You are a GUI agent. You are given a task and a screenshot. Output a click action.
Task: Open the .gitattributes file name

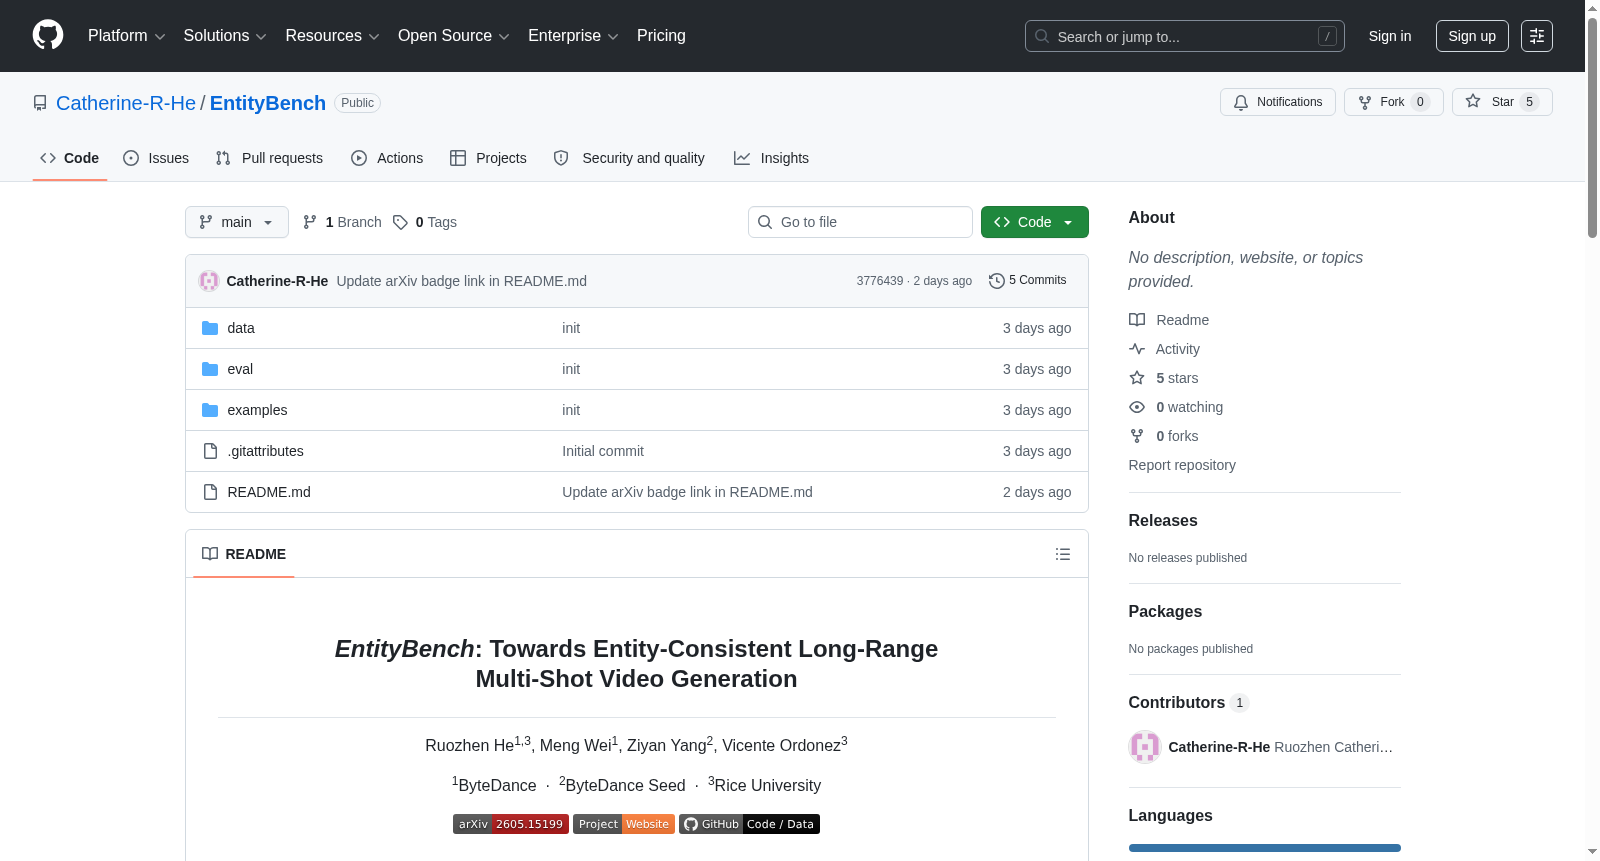point(265,451)
